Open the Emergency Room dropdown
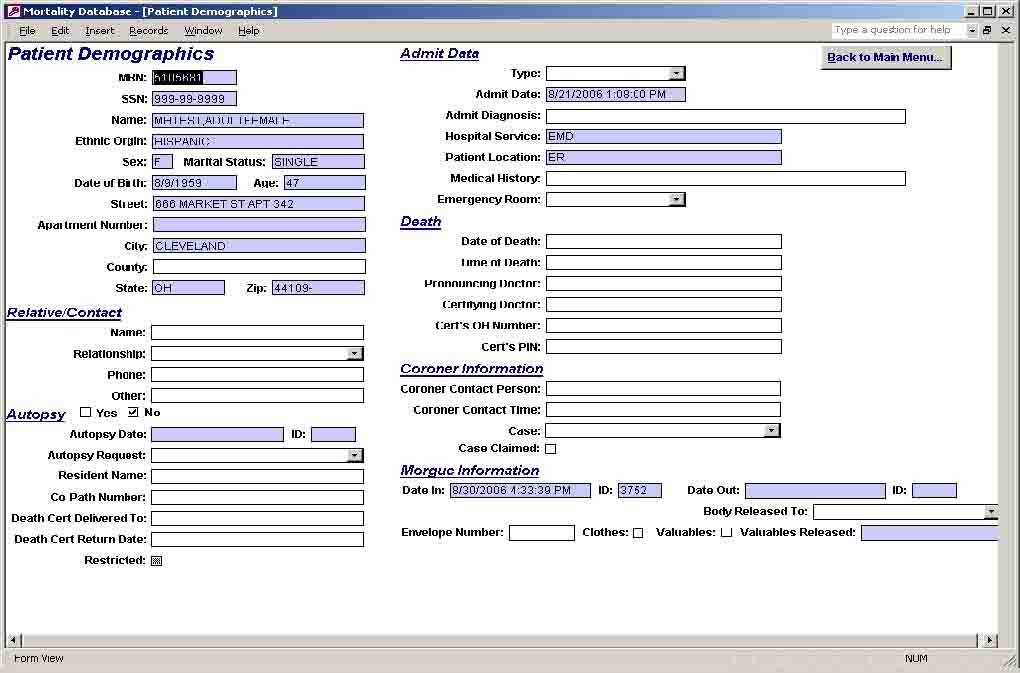1020x673 pixels. pyautogui.click(x=677, y=199)
